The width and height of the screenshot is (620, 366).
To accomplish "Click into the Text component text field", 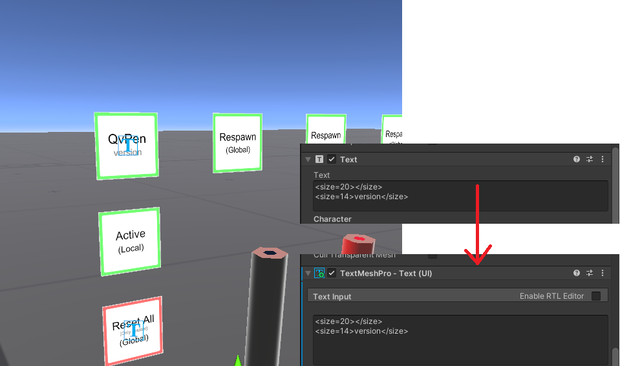I will tap(461, 196).
